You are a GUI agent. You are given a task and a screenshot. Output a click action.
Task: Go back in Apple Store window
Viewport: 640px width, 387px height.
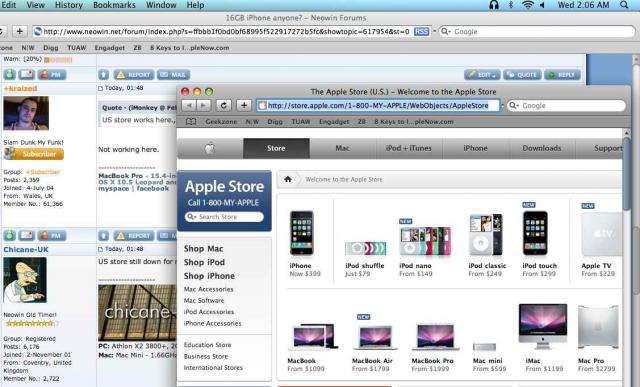tap(189, 105)
